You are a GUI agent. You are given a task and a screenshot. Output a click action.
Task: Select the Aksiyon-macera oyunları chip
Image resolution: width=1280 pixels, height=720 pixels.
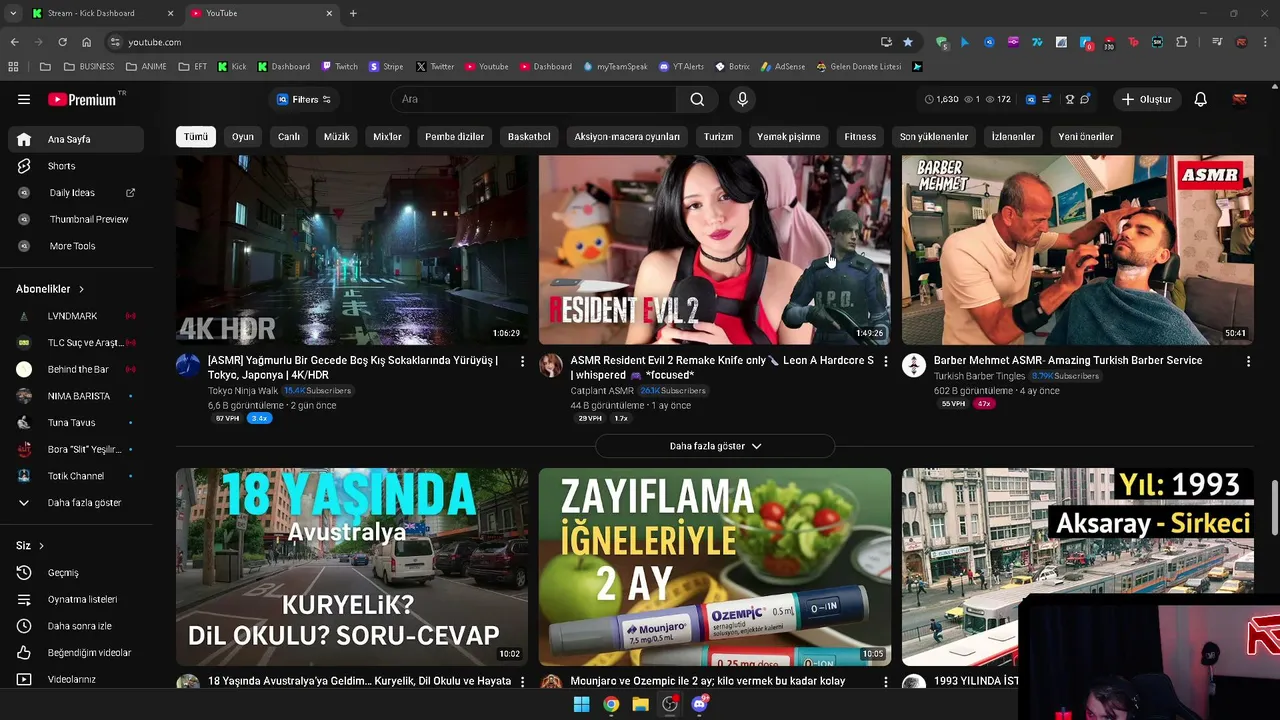click(627, 136)
